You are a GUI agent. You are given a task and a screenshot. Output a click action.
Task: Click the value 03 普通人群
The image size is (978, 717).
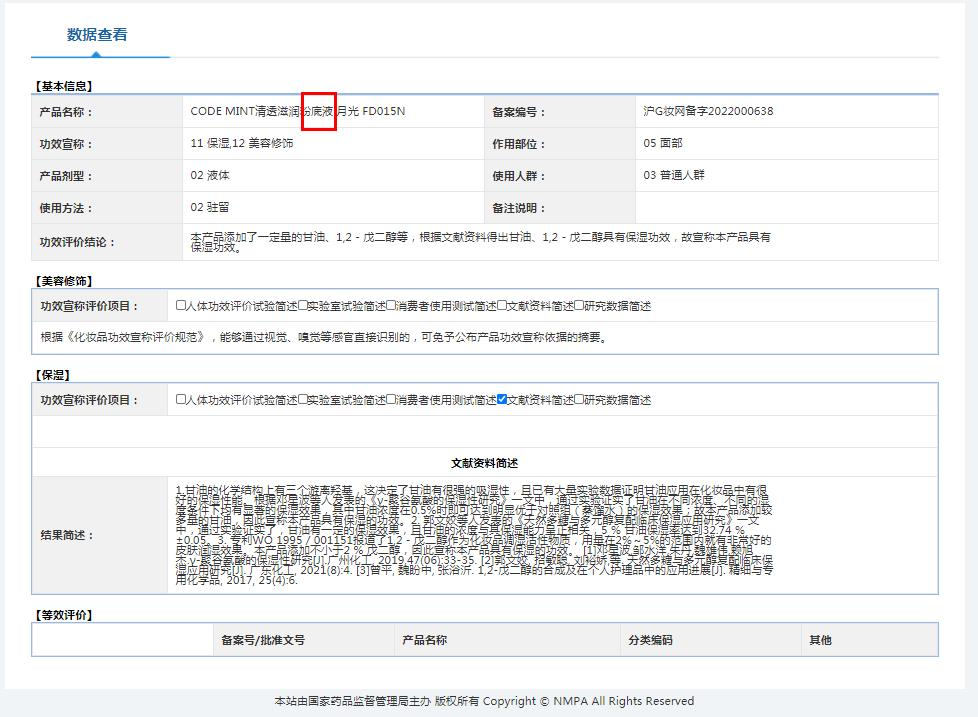pyautogui.click(x=674, y=175)
